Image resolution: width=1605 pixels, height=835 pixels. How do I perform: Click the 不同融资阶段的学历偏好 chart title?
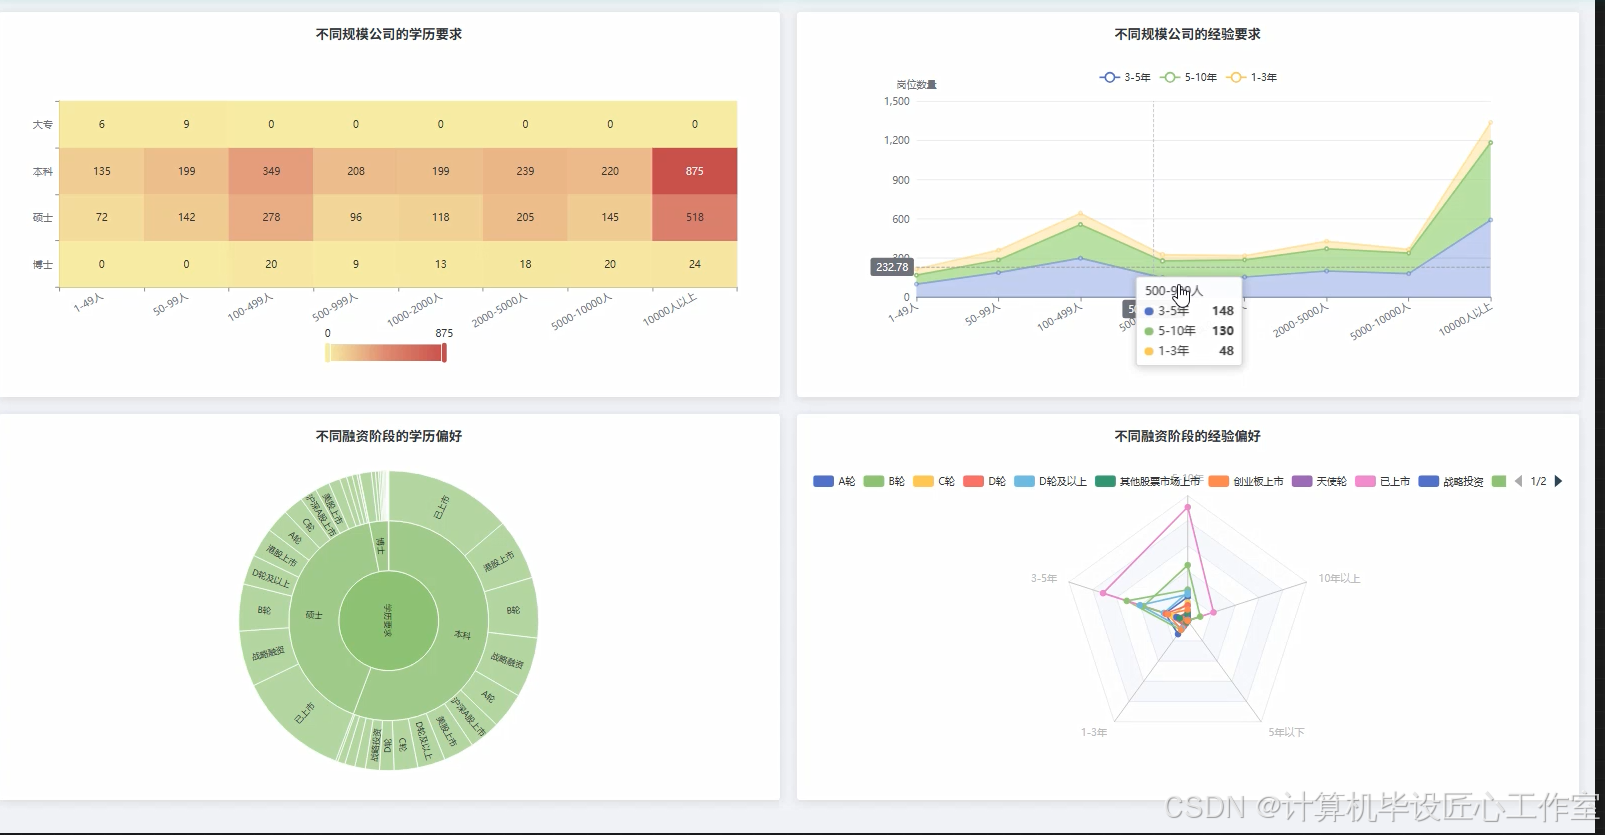point(389,436)
